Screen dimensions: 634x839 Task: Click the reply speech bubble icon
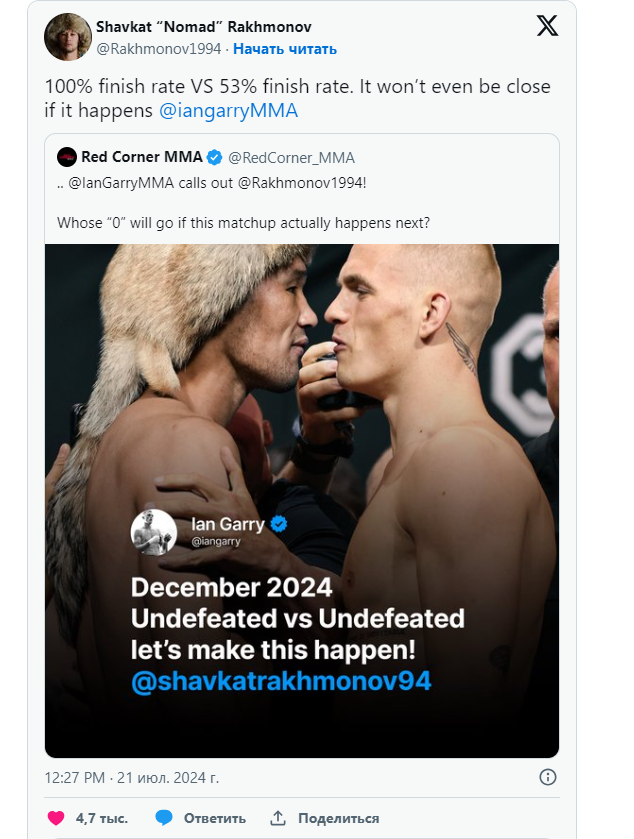[164, 818]
